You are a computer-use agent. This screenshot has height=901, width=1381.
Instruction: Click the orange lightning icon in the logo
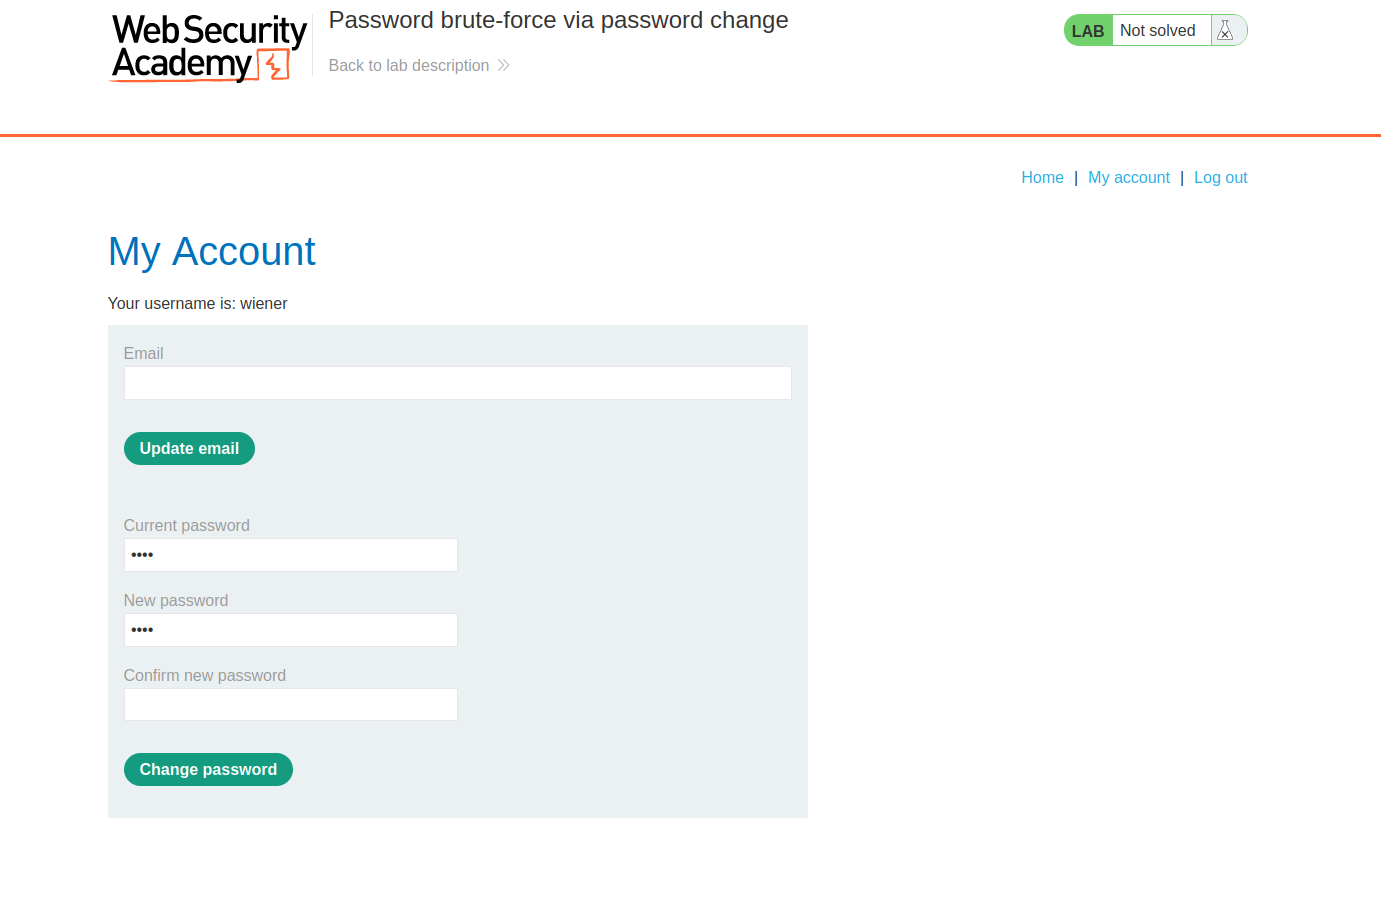coord(271,66)
